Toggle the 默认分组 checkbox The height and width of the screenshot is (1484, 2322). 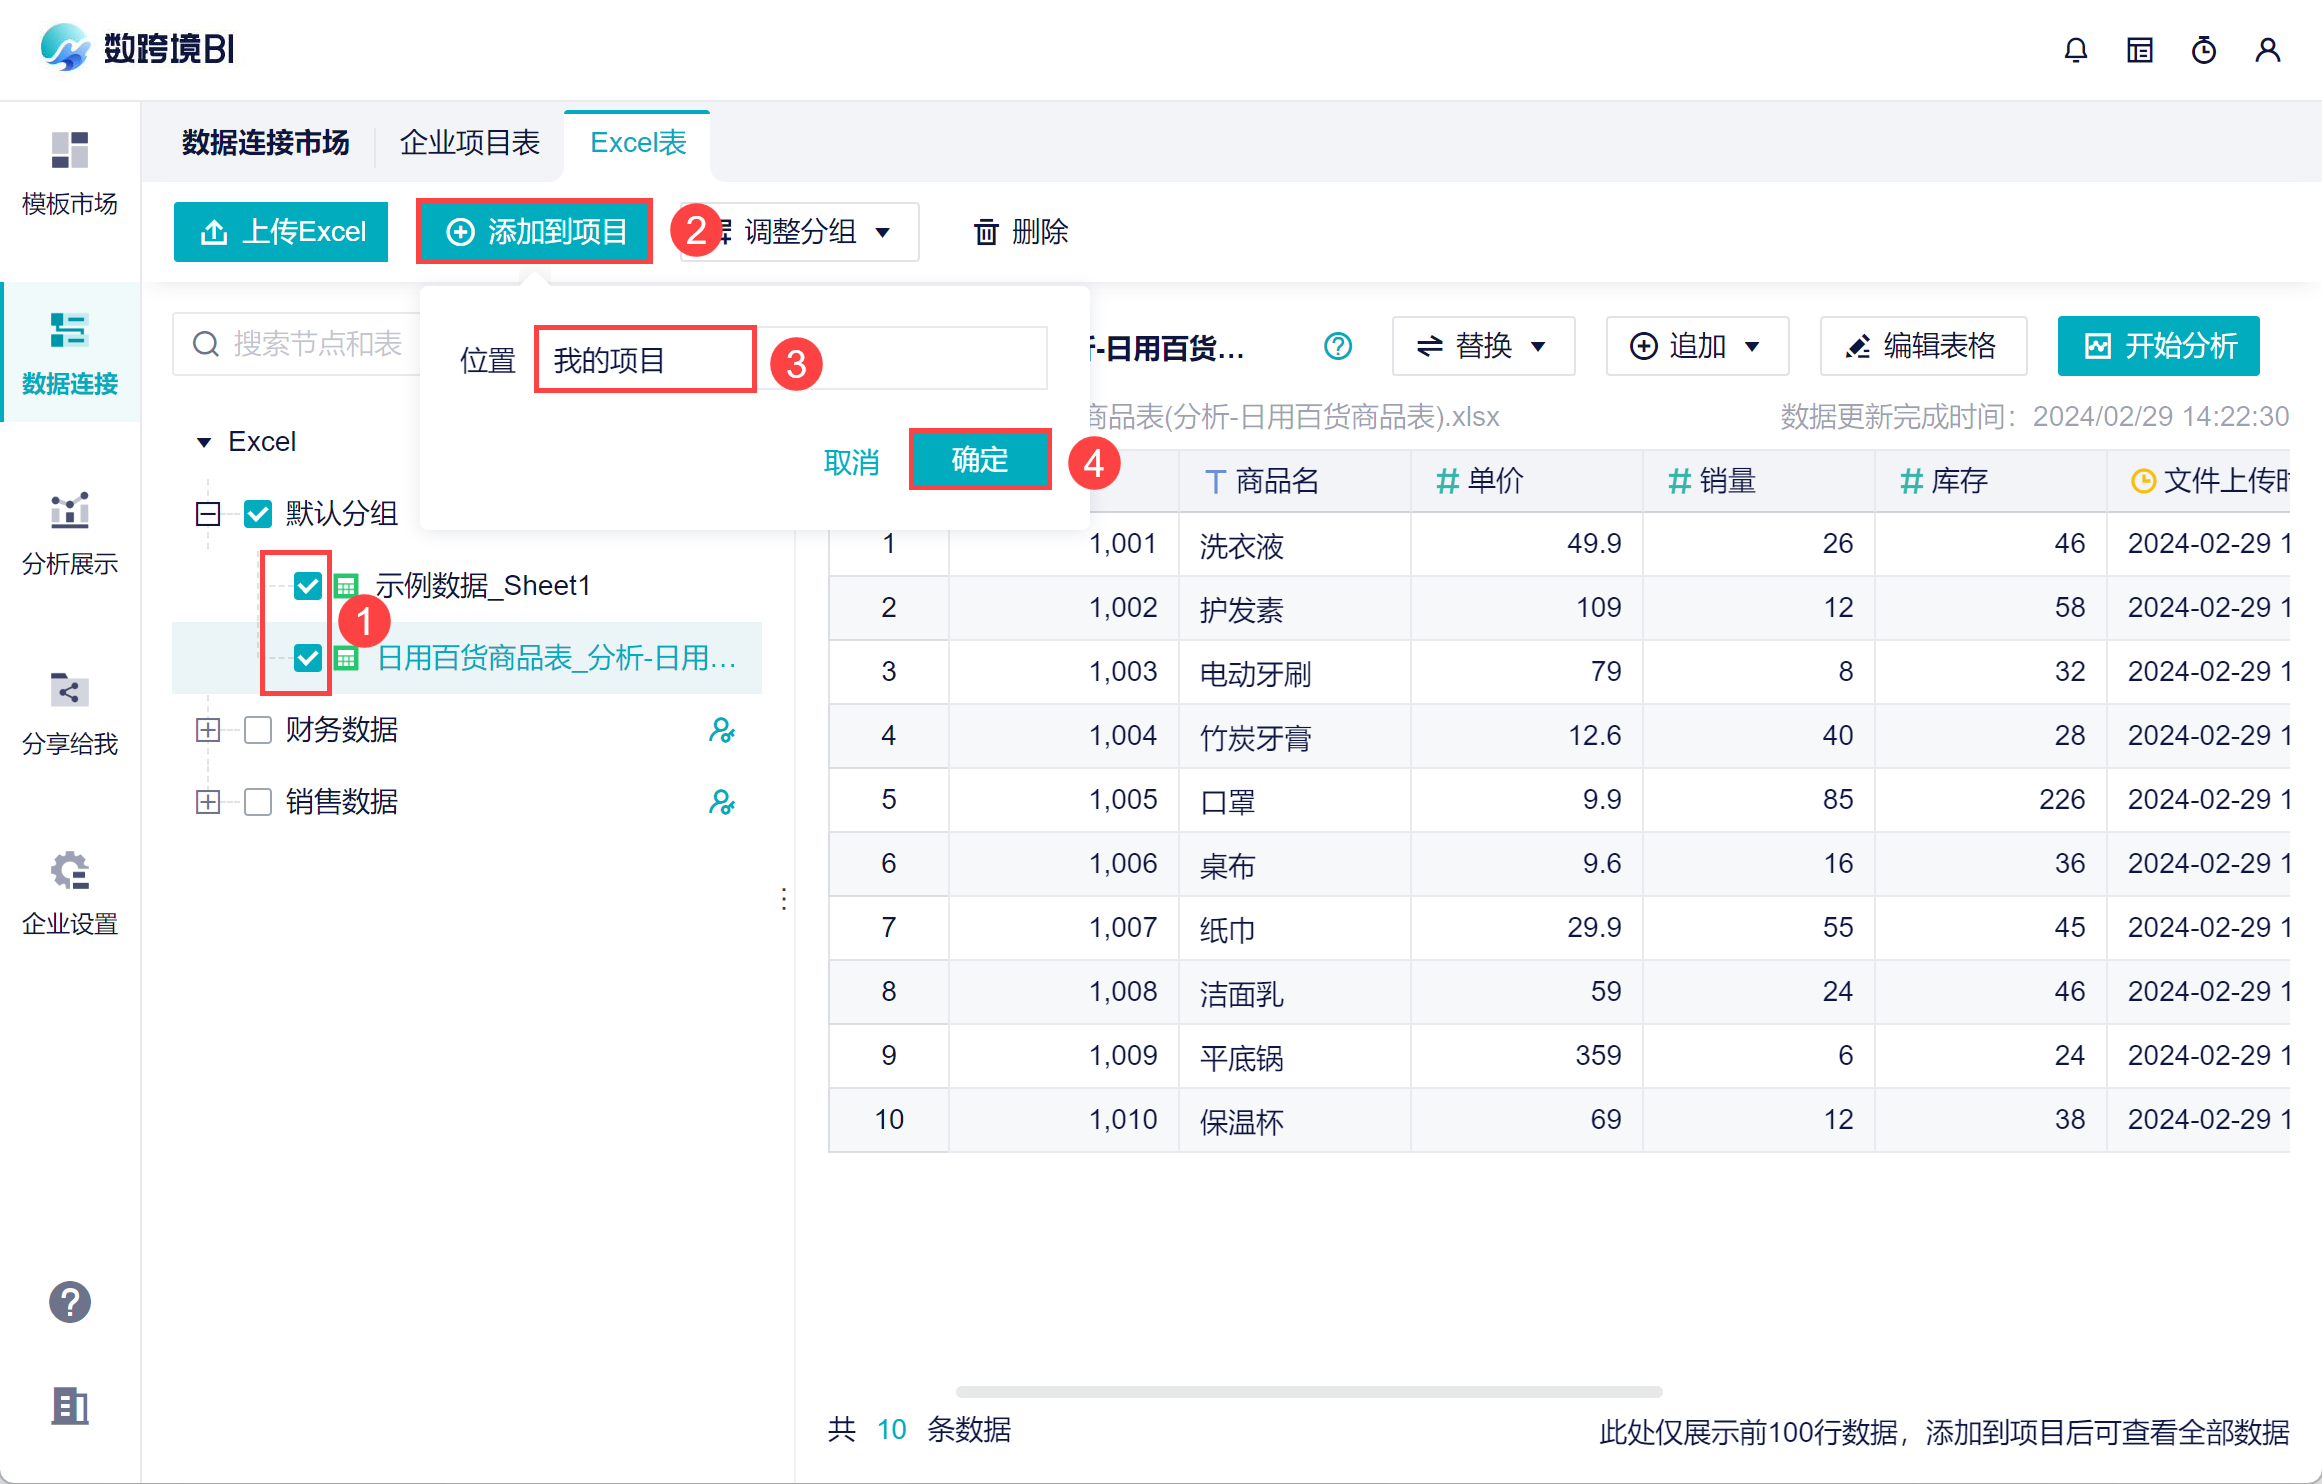click(x=258, y=514)
